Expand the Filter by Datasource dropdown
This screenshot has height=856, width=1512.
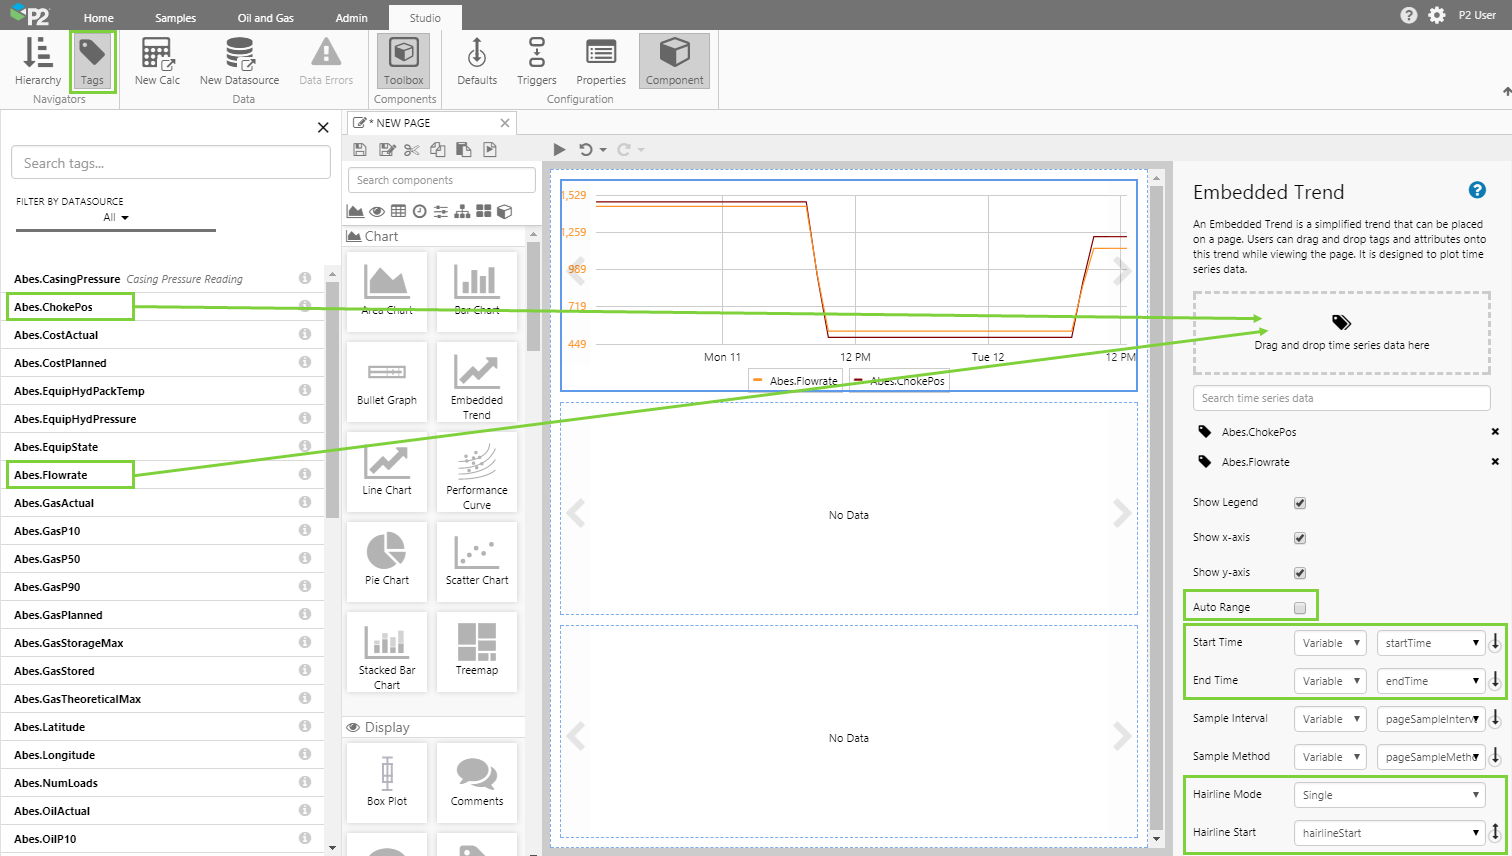pos(116,218)
